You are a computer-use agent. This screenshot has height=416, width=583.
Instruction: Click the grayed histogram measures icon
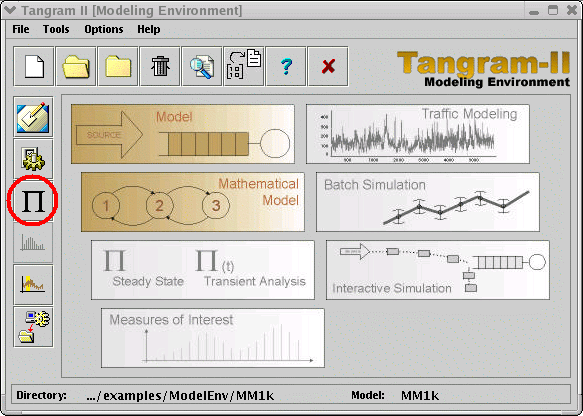coord(33,243)
